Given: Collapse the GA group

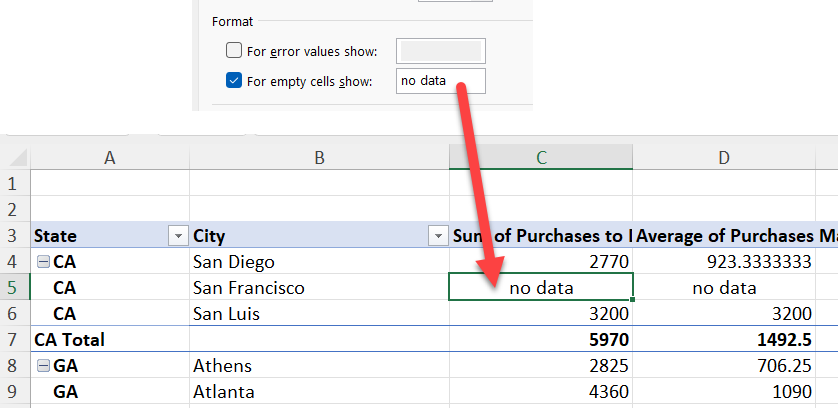Looking at the screenshot, I should (x=43, y=366).
